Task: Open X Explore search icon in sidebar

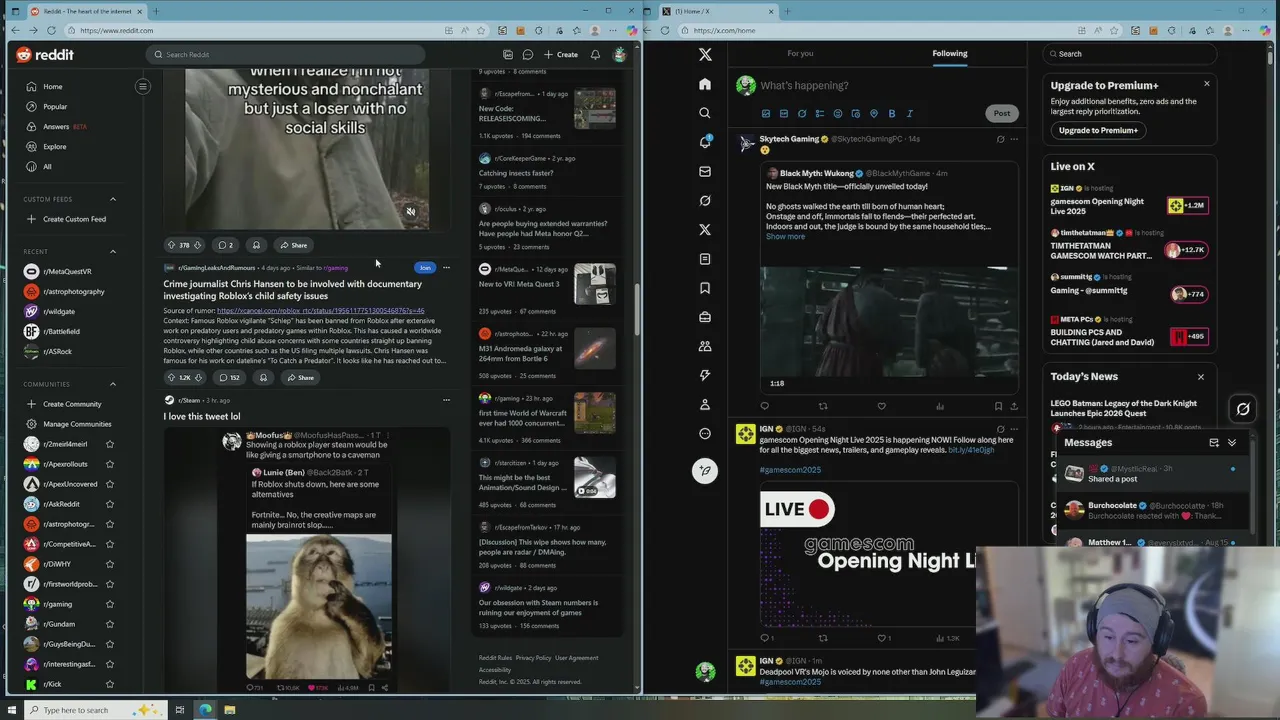Action: tap(705, 113)
